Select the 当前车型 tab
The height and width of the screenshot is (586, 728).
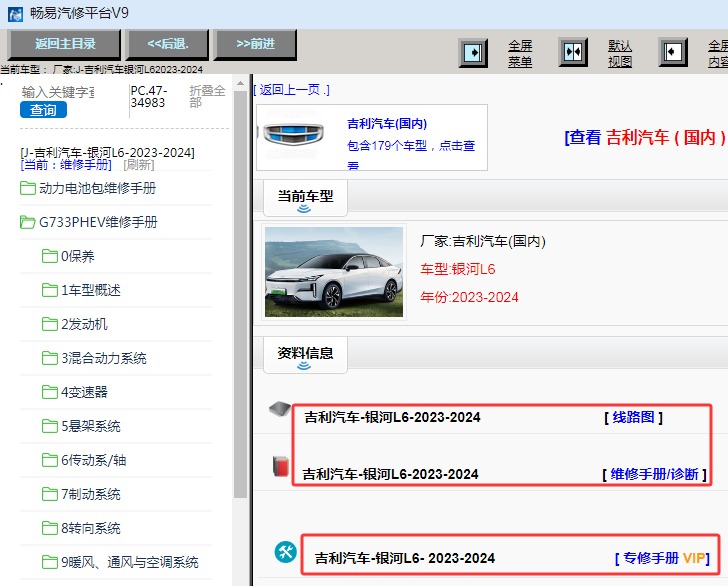[x=305, y=198]
